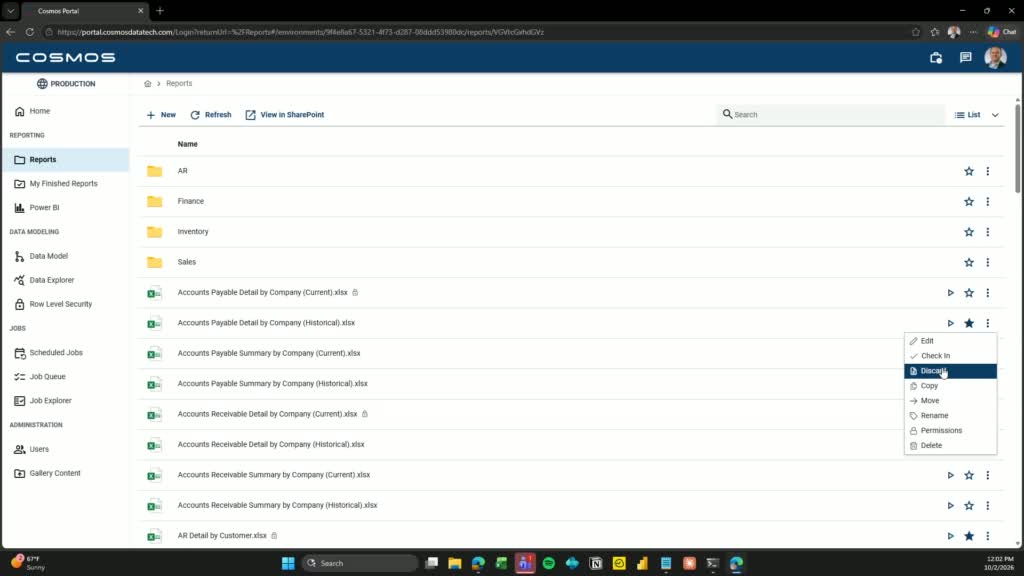Switch the PRODUCTION environment selector
The image size is (1024, 576).
point(66,84)
